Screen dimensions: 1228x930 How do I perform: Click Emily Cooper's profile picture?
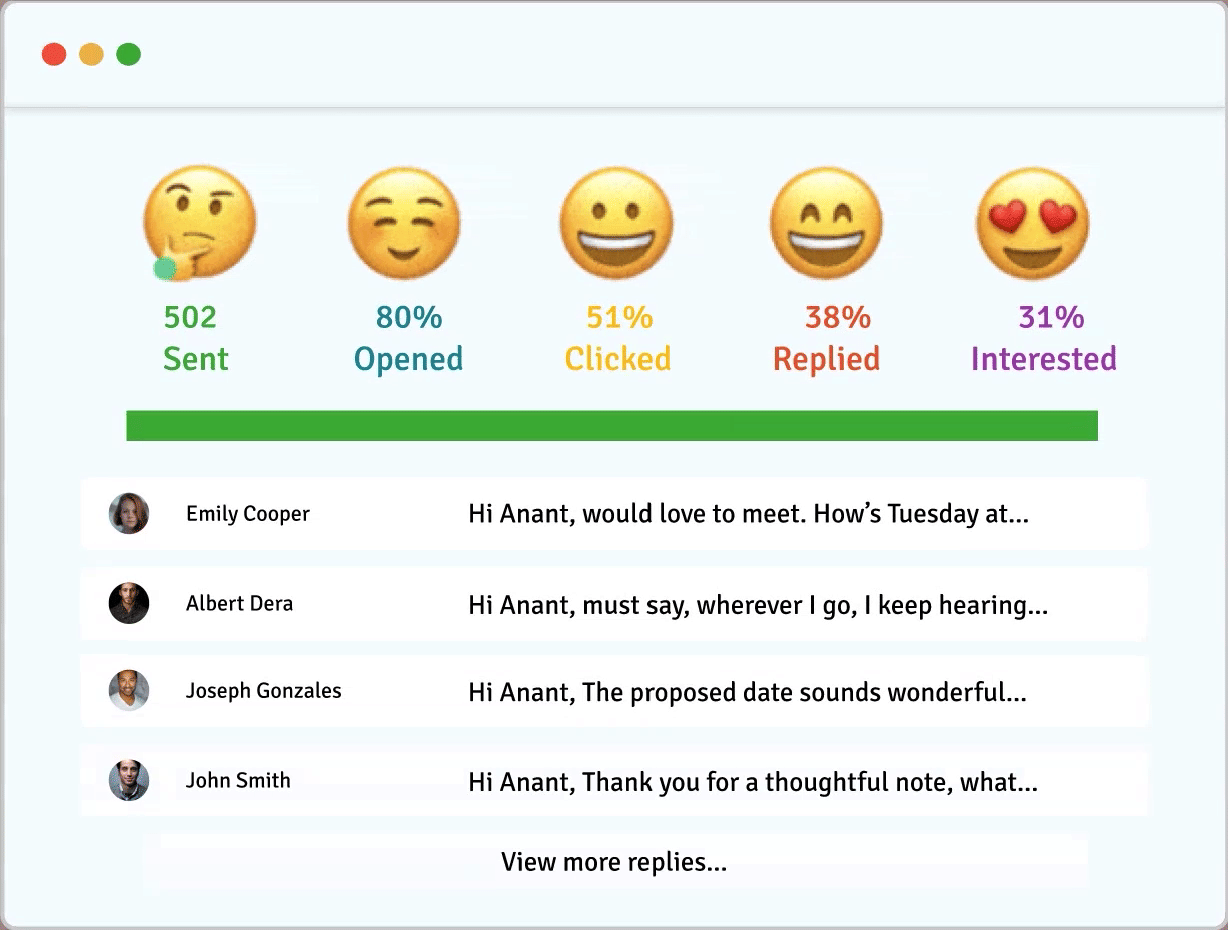tap(129, 513)
